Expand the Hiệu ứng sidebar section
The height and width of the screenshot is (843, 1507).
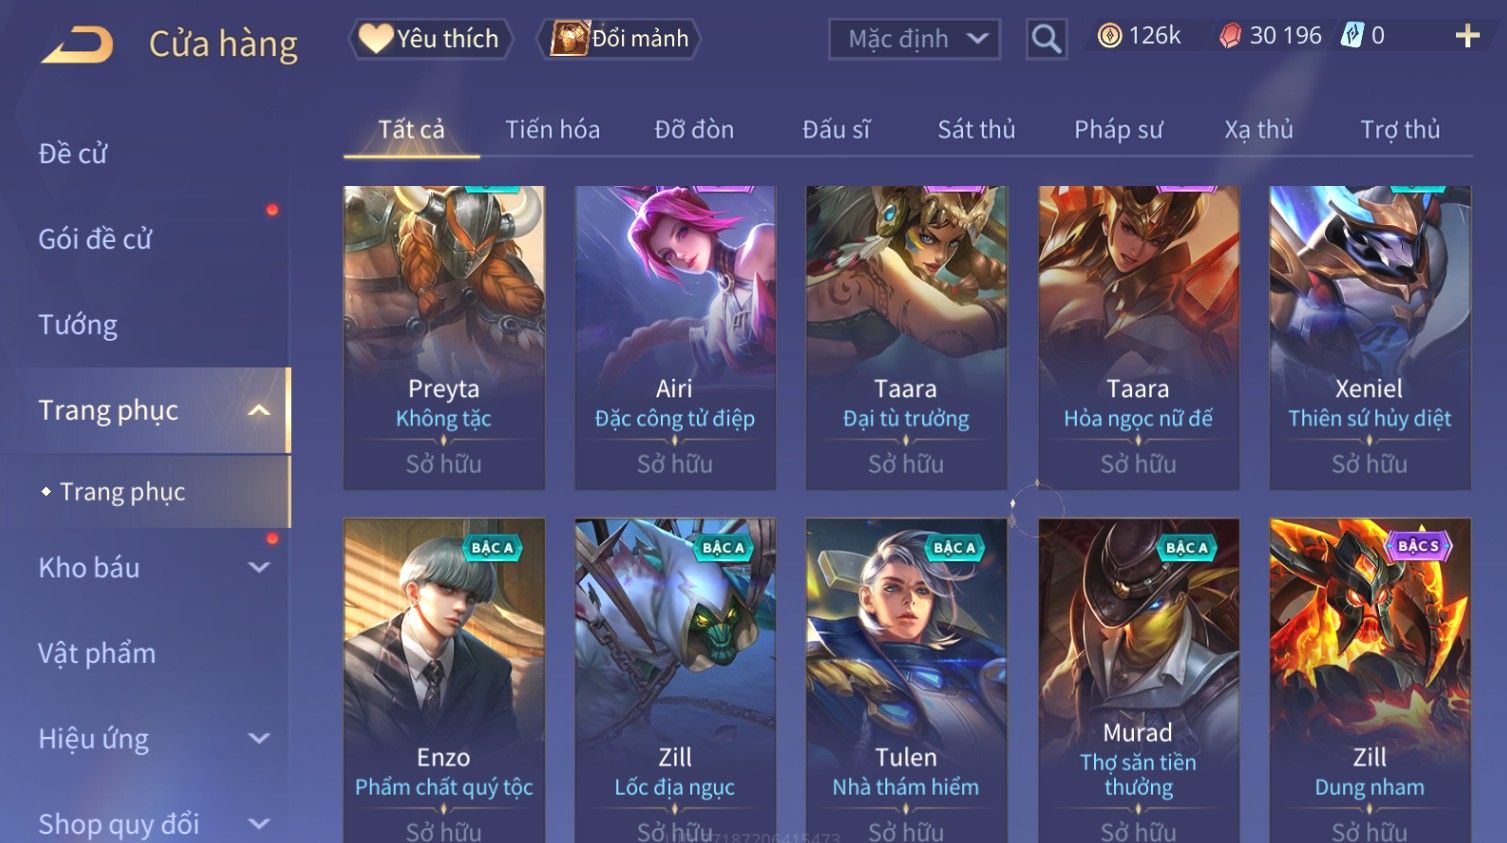pos(259,738)
